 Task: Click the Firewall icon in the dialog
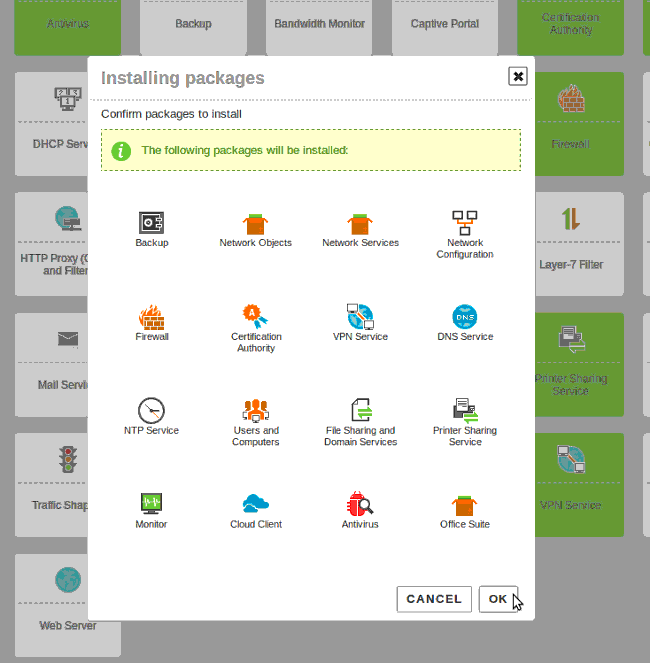click(x=152, y=317)
